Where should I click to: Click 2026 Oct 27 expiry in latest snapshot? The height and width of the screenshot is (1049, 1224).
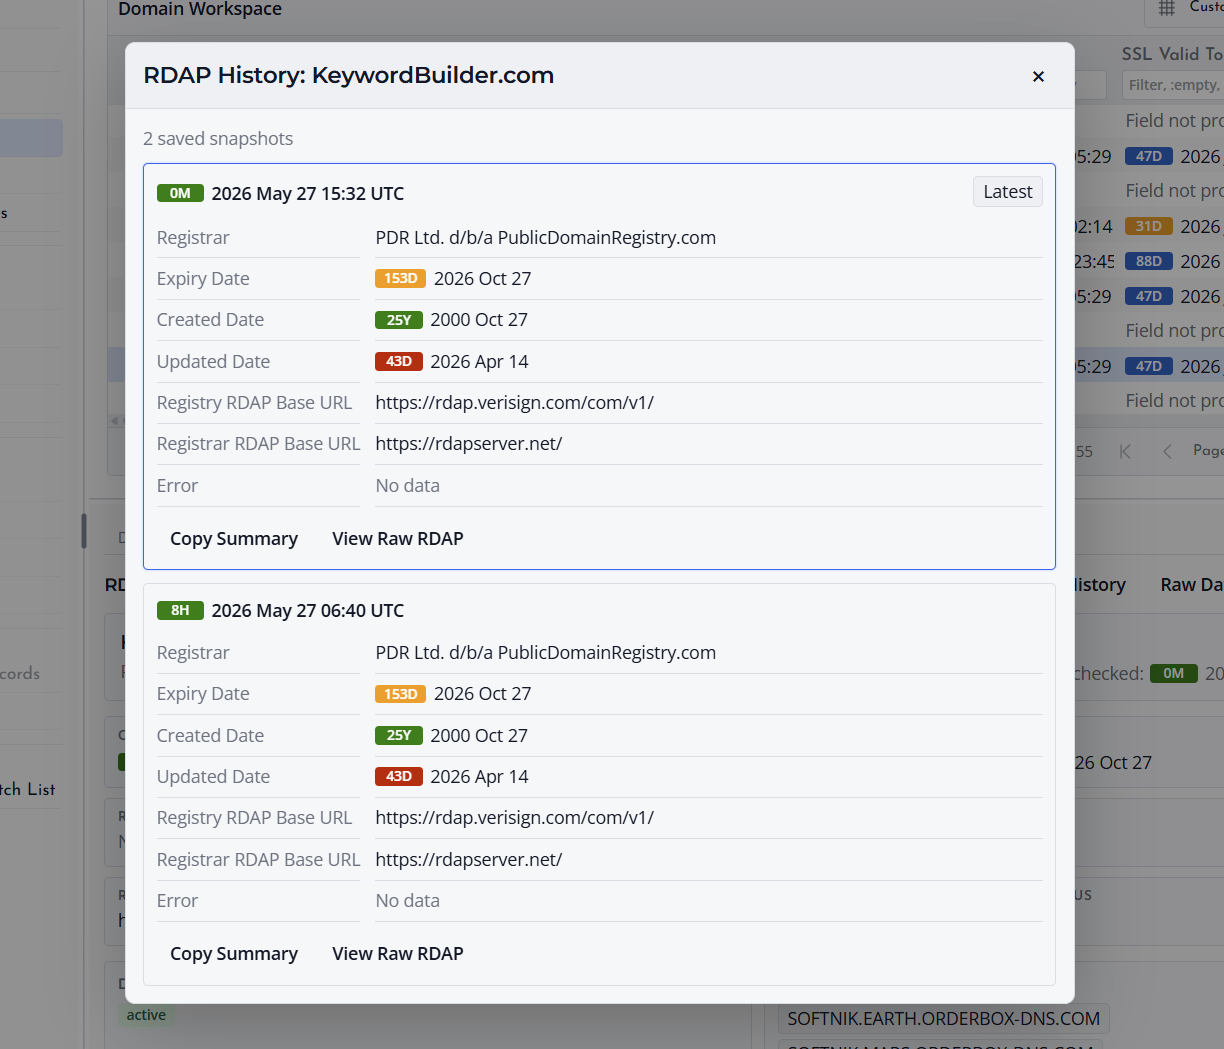[483, 278]
